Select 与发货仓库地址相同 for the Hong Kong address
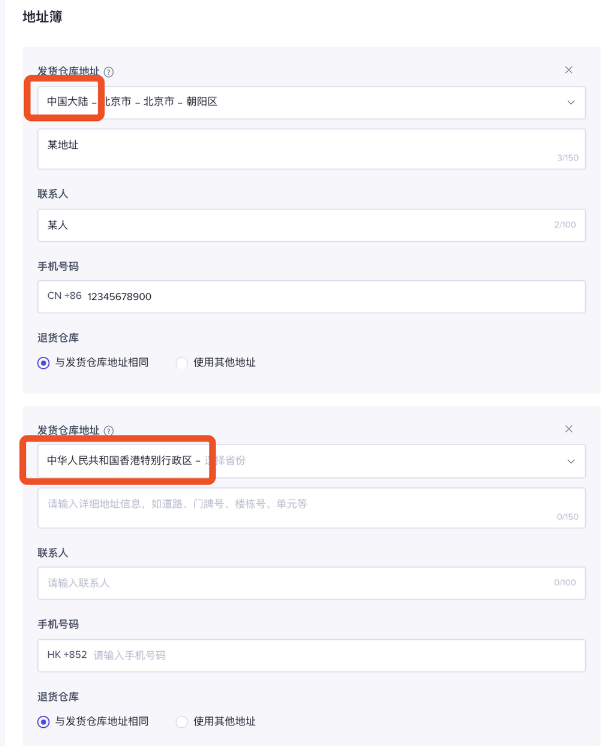Viewport: 608px width, 746px height. coord(43,721)
